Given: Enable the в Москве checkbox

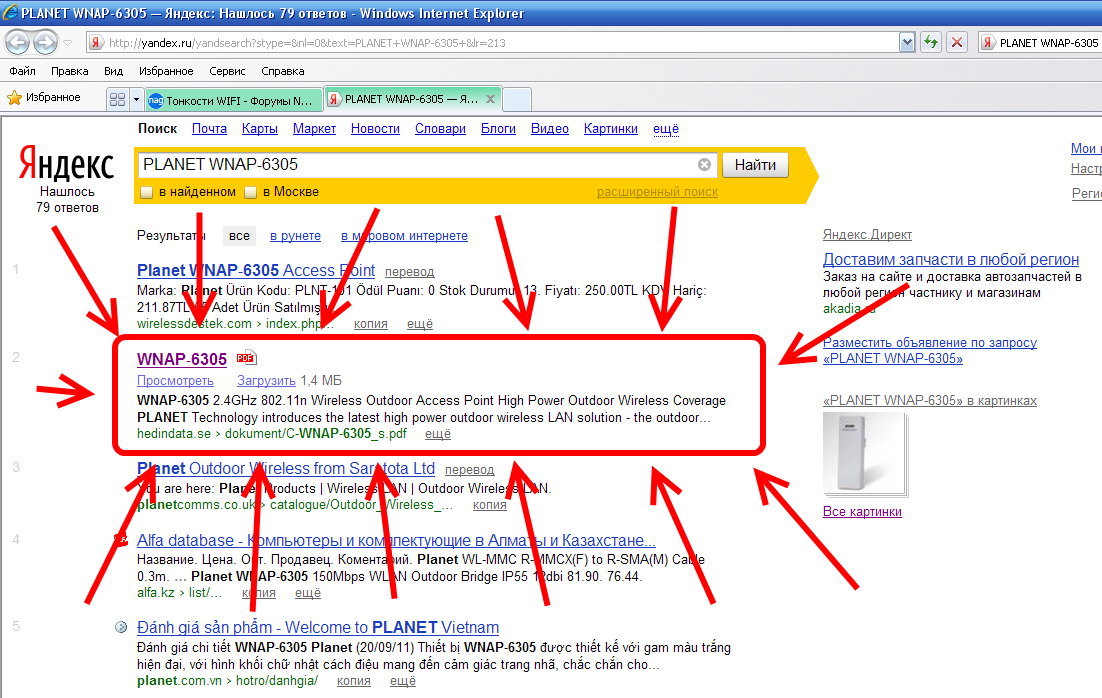Looking at the screenshot, I should [x=250, y=192].
